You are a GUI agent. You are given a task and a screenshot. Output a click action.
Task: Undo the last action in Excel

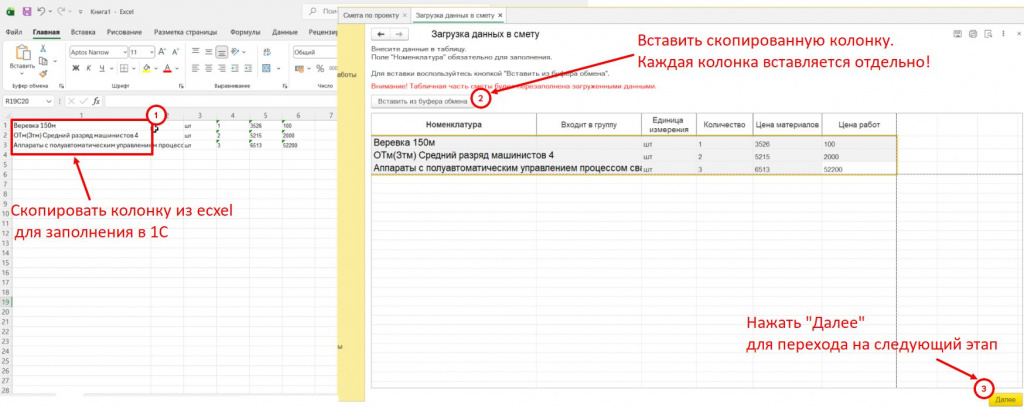[40, 12]
